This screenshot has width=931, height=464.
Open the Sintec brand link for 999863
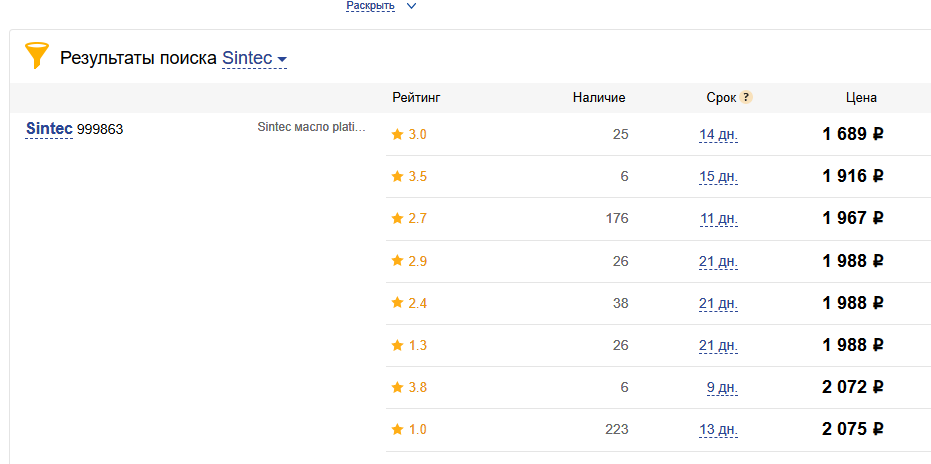pos(49,128)
